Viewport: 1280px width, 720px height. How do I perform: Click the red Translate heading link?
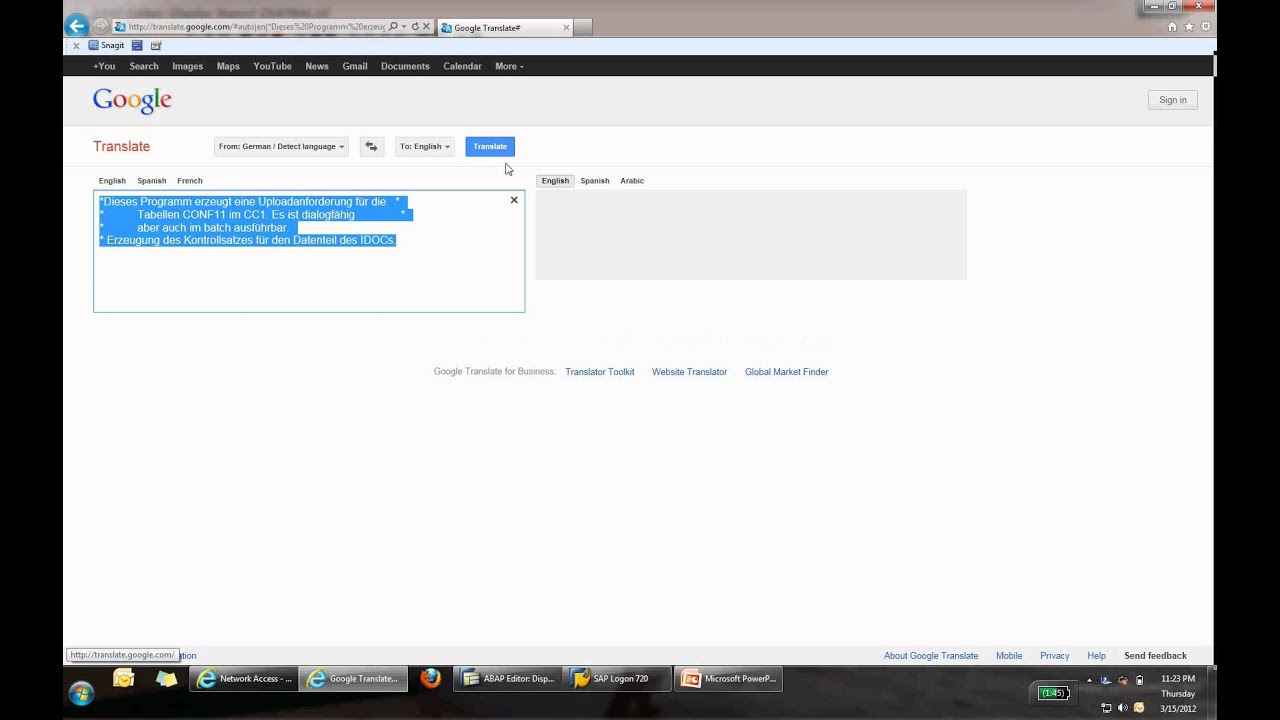[x=121, y=146]
